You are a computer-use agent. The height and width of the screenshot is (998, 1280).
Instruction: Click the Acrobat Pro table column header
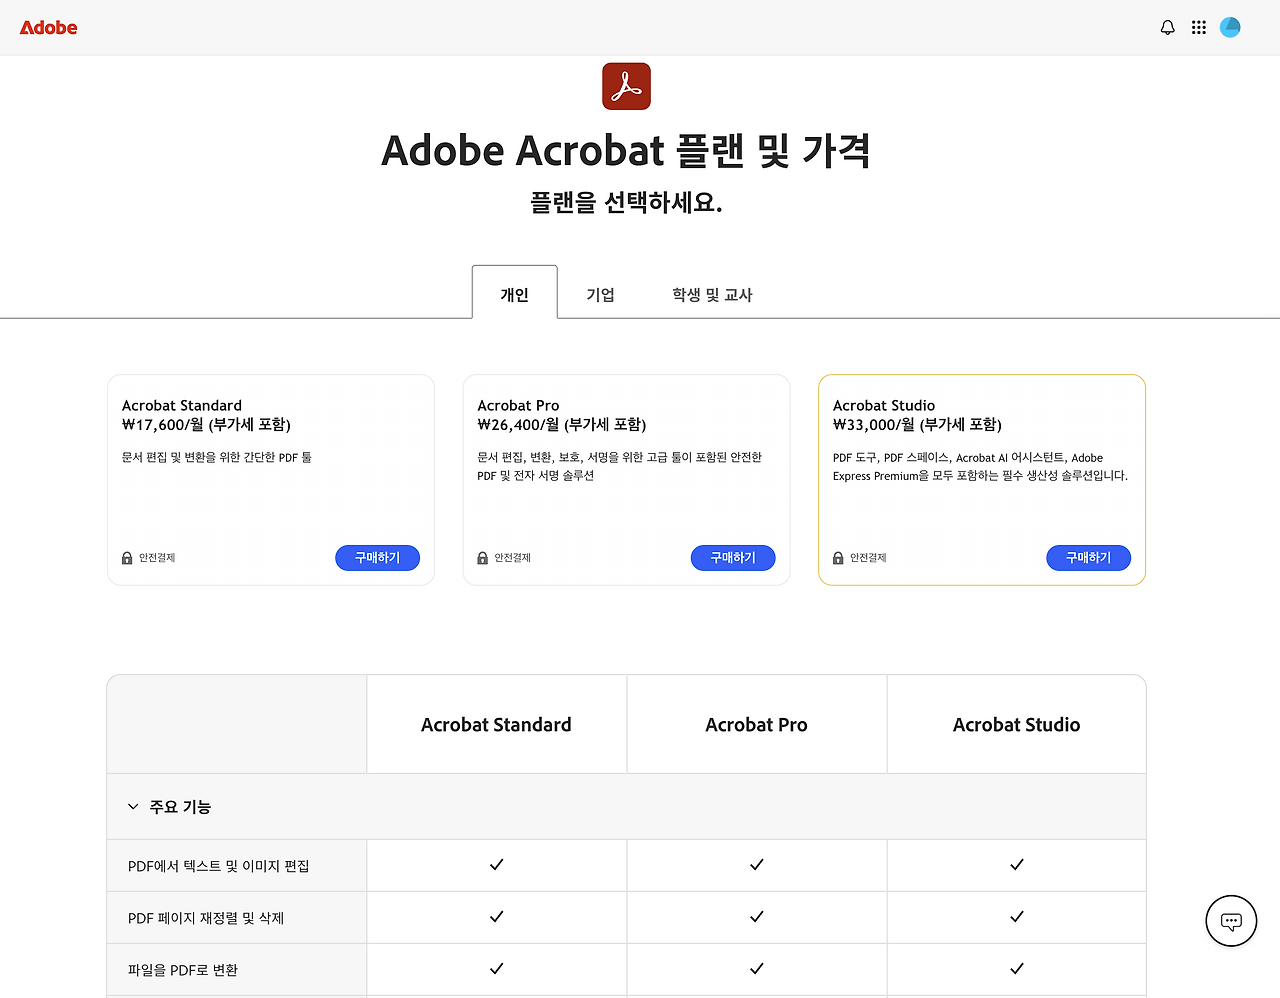pos(756,725)
